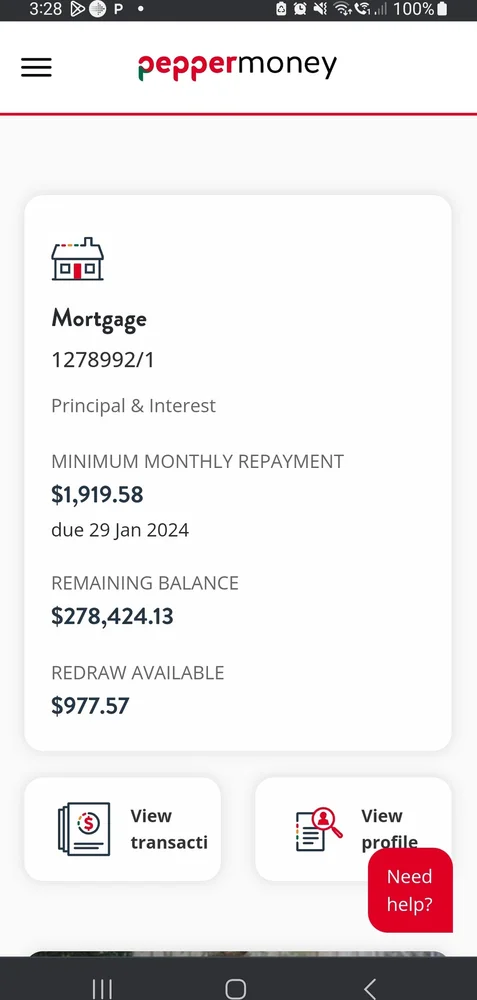Tap the transactions document dollar icon

84,828
